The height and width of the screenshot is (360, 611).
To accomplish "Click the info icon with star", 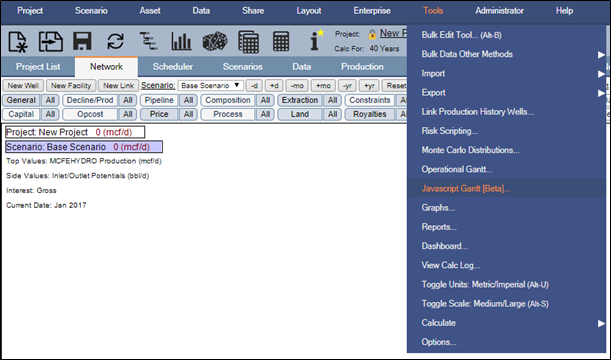I will 316,41.
